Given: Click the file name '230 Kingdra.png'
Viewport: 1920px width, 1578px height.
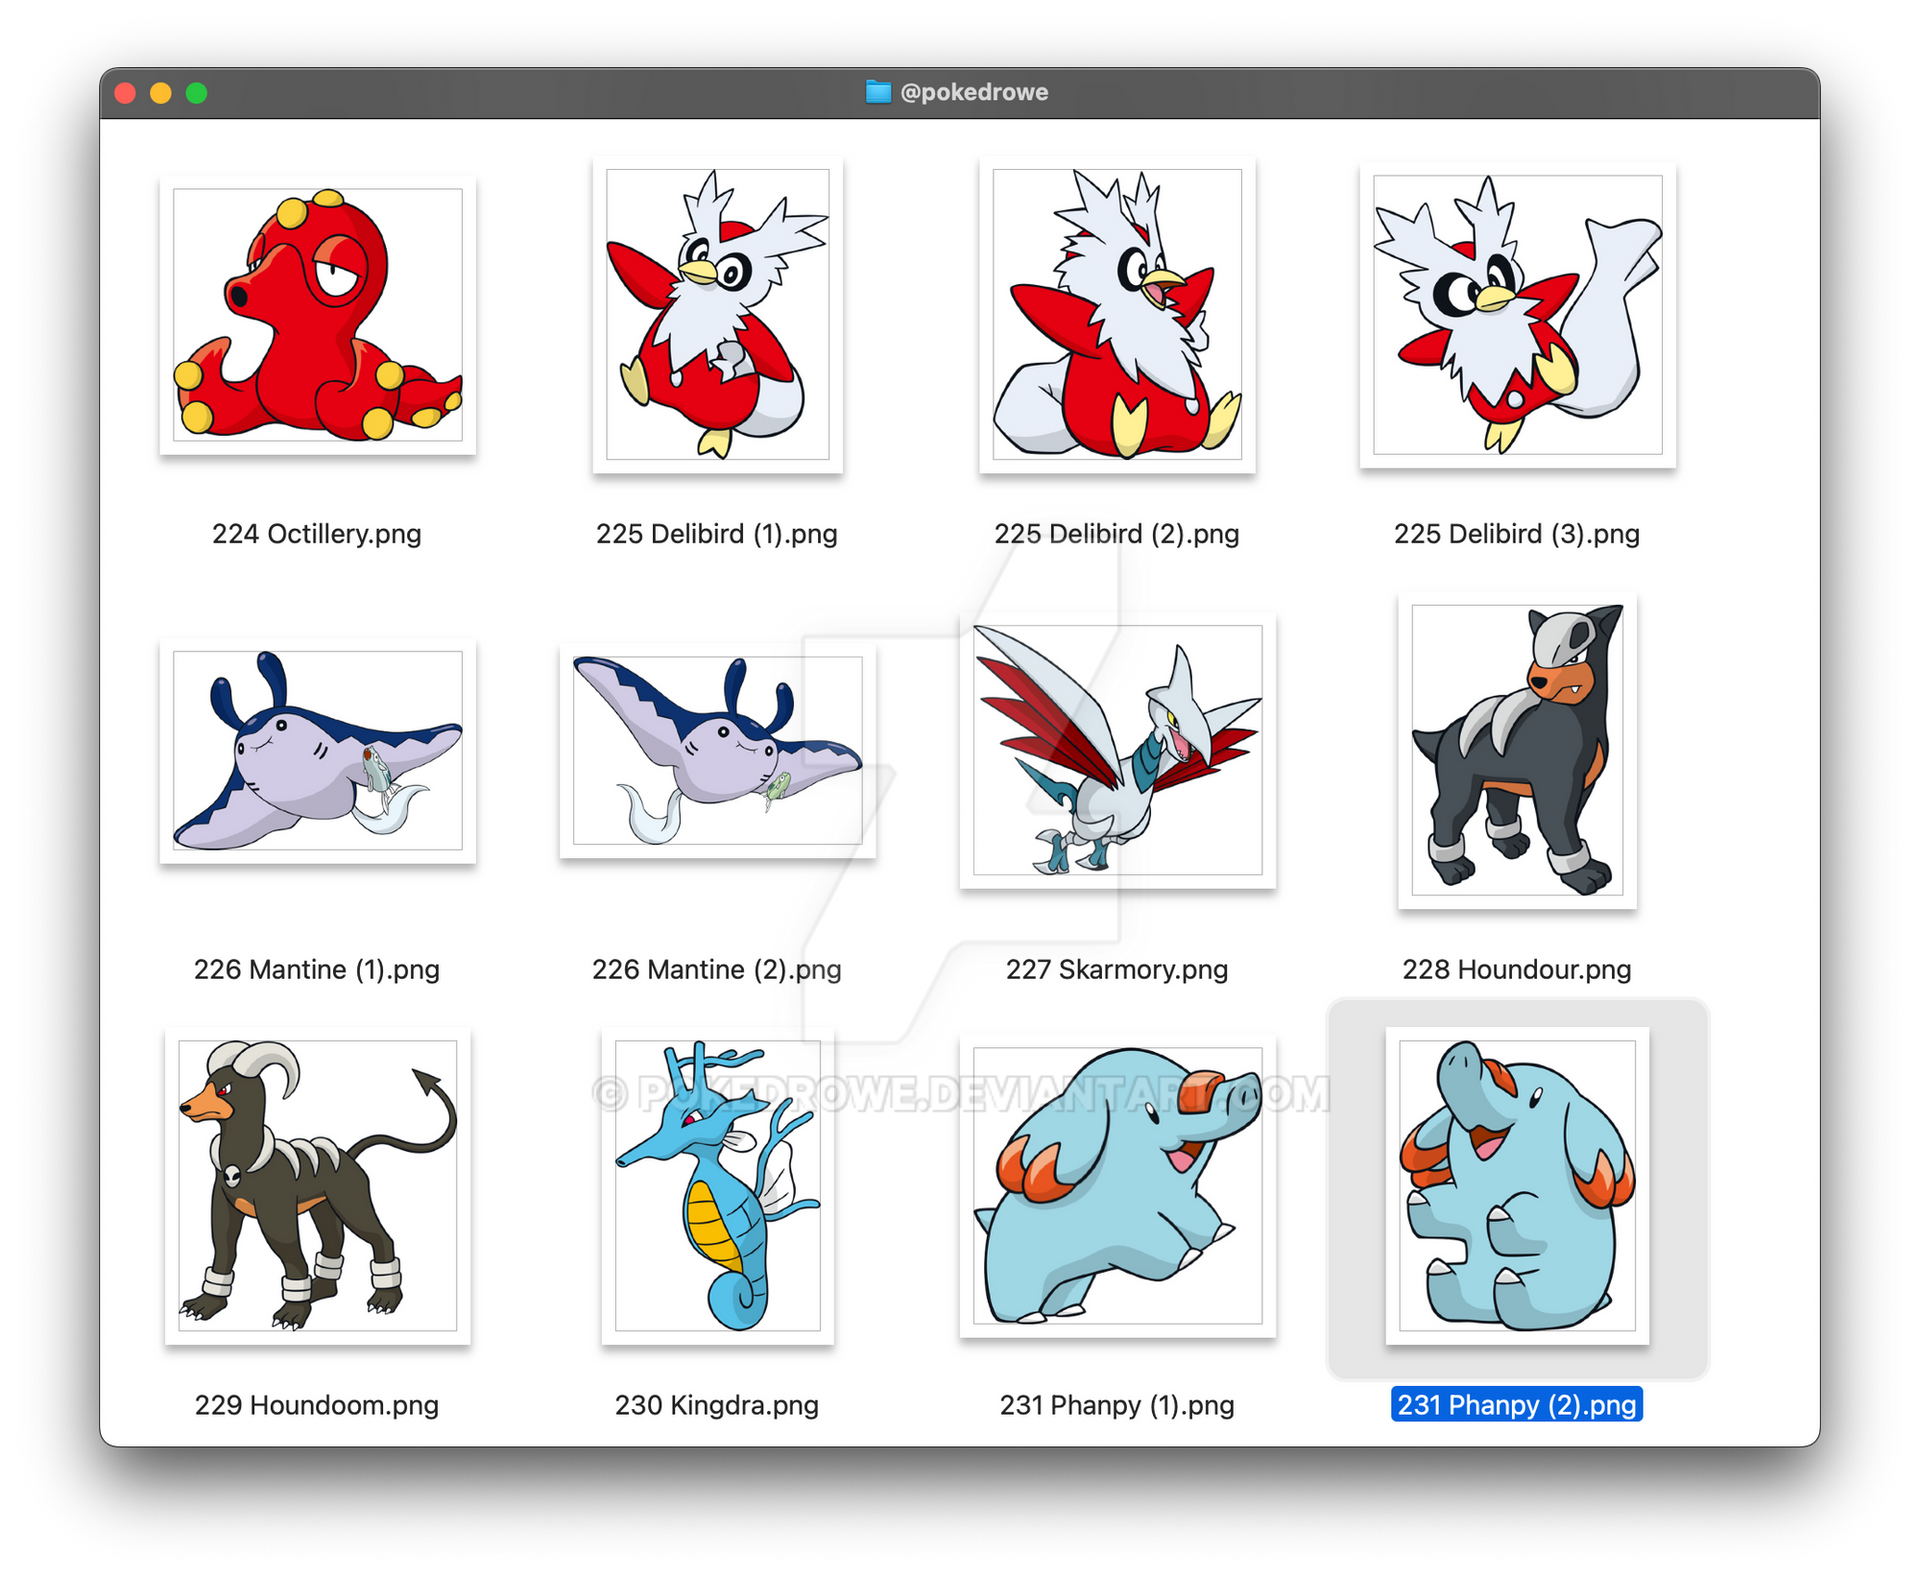Looking at the screenshot, I should click(717, 1405).
